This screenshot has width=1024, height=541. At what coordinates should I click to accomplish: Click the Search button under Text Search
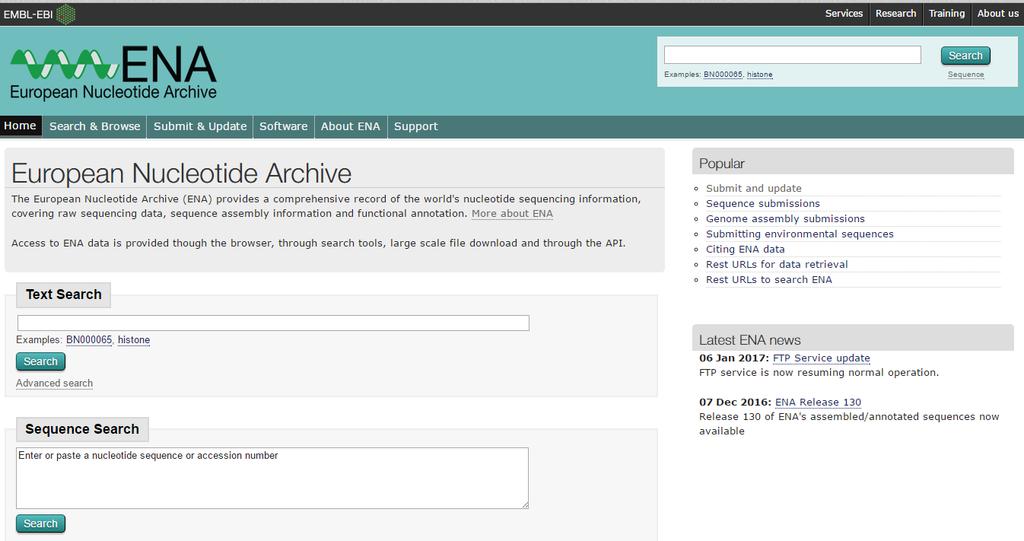[x=40, y=361]
